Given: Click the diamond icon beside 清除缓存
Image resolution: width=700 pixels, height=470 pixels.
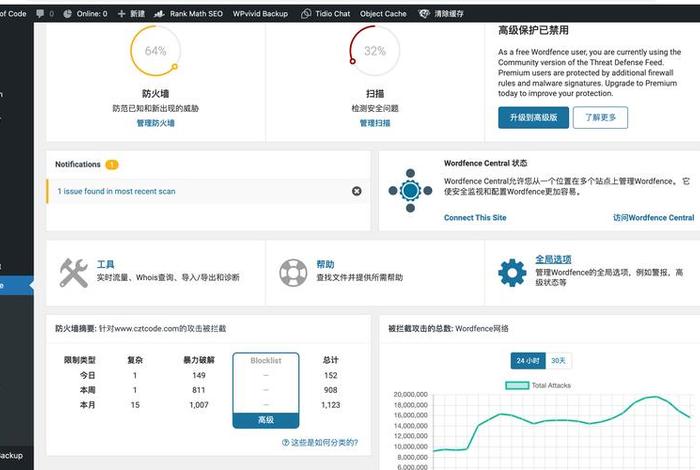Looking at the screenshot, I should 424,13.
